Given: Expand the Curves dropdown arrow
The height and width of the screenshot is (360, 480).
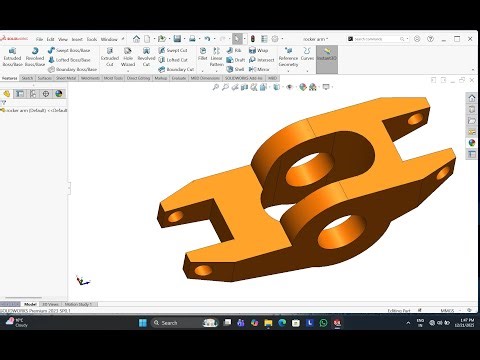Looking at the screenshot, I should click(307, 71).
